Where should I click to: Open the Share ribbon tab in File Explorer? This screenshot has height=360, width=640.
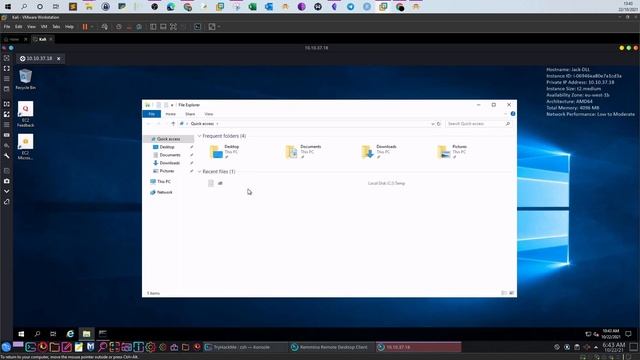click(190, 114)
